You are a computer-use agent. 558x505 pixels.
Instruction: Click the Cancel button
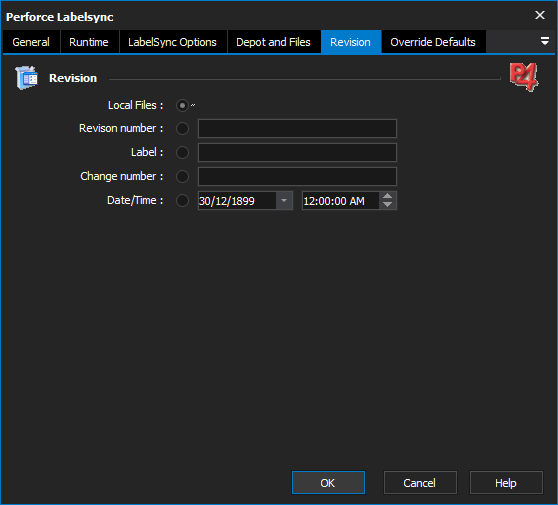[x=420, y=483]
